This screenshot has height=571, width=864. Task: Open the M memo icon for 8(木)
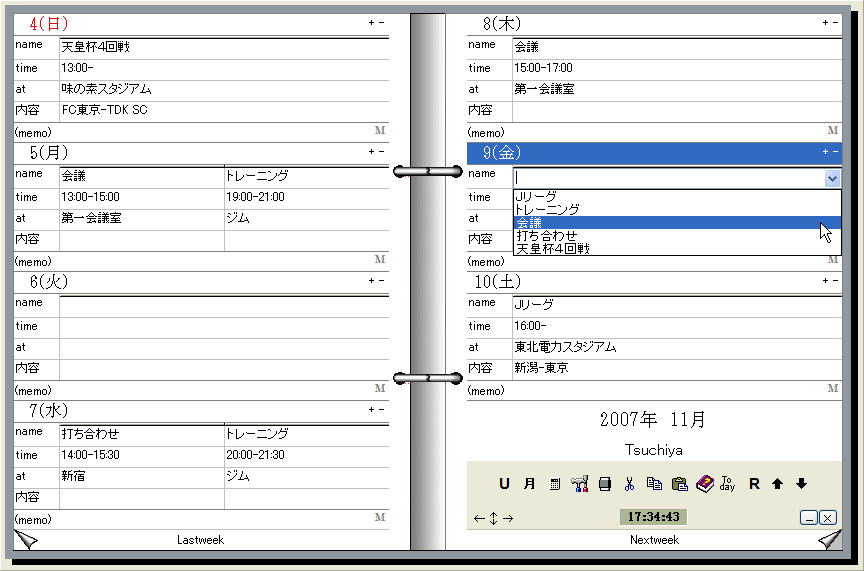click(x=833, y=131)
